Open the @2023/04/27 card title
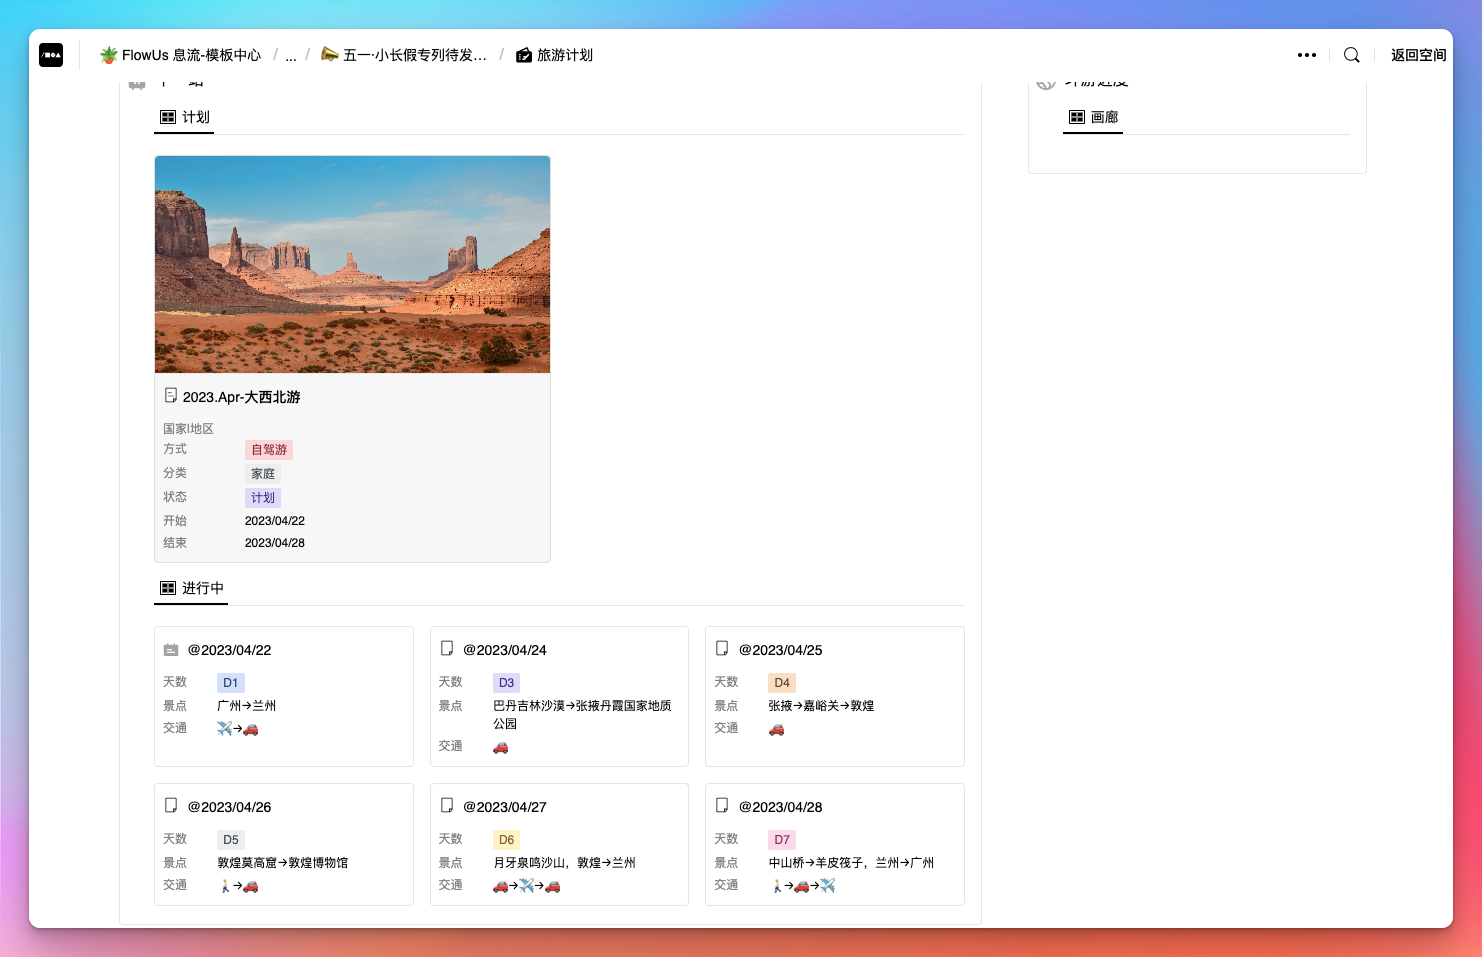1482x957 pixels. pos(505,807)
